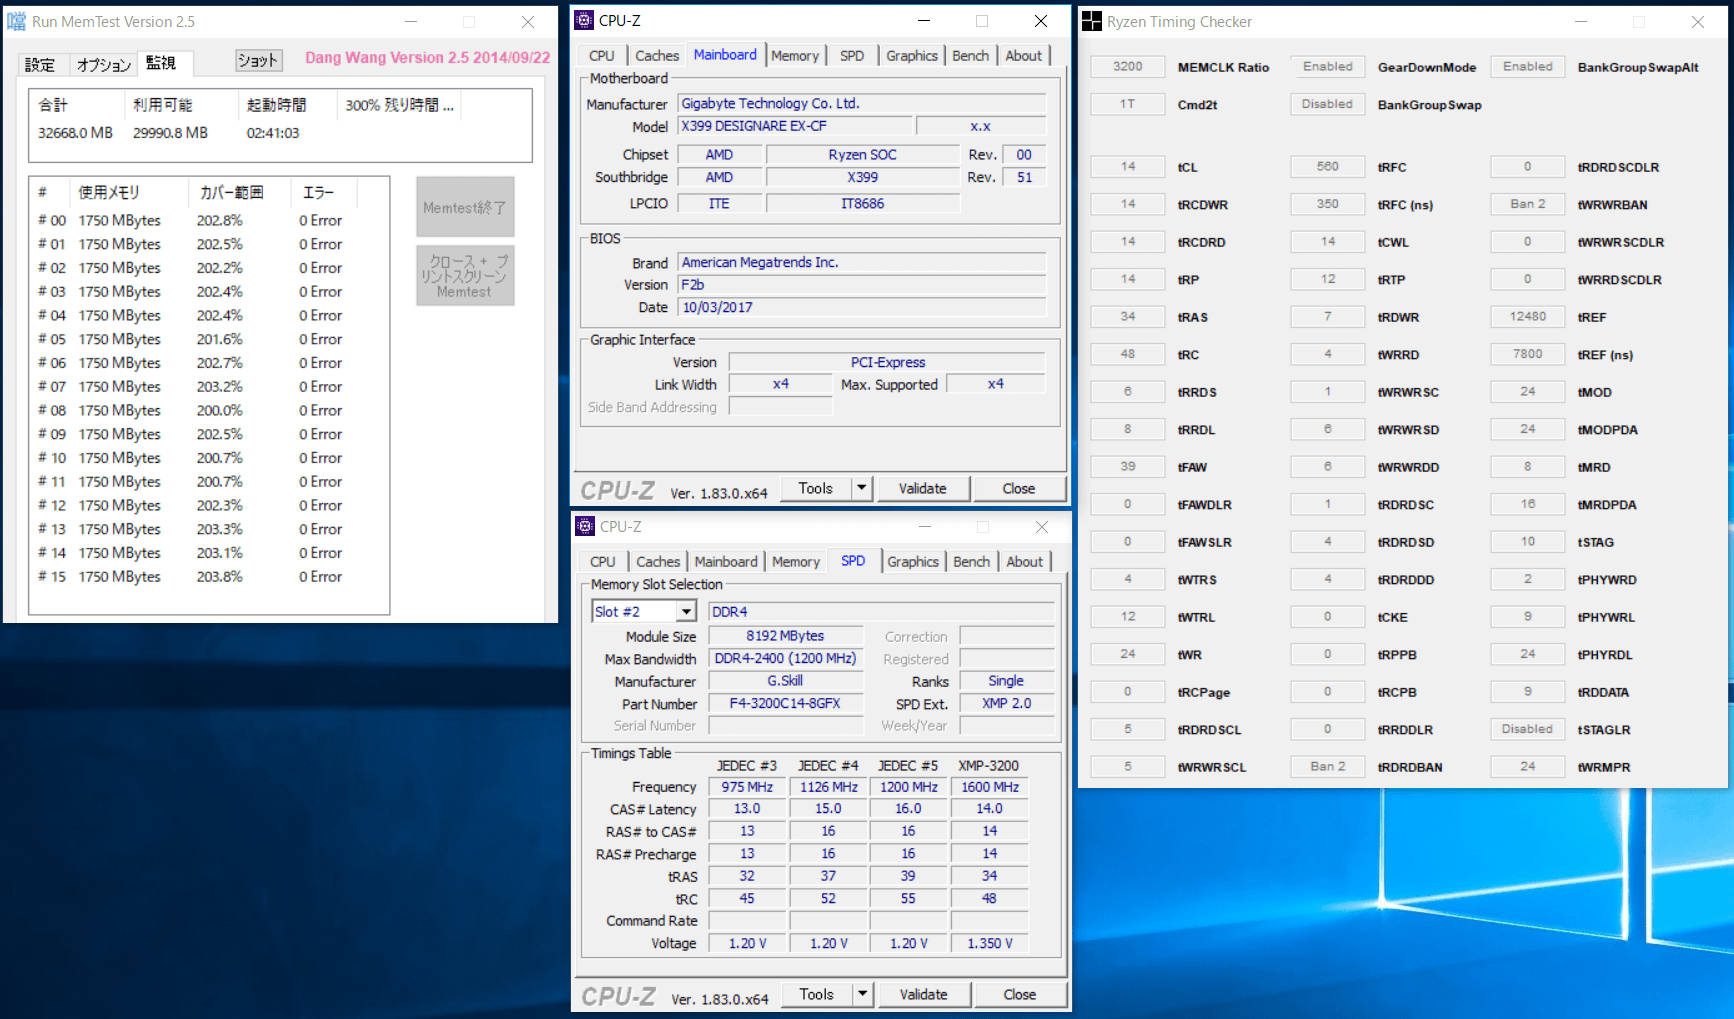Screen dimensions: 1734x1019
Task: Open Graphics tab in upper CPU-Z window
Action: pyautogui.click(x=912, y=56)
